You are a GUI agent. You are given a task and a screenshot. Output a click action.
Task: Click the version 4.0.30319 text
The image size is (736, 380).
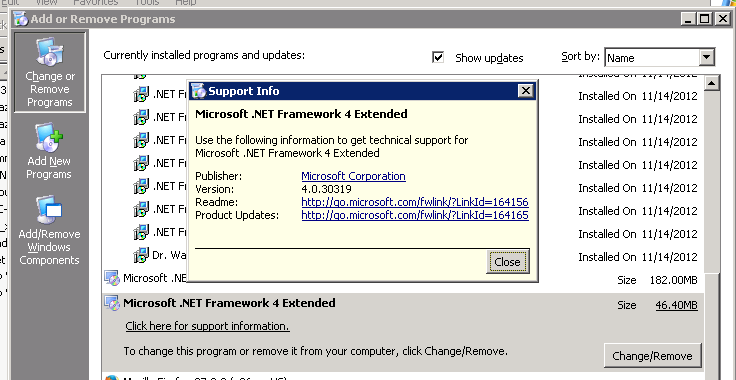coord(326,189)
